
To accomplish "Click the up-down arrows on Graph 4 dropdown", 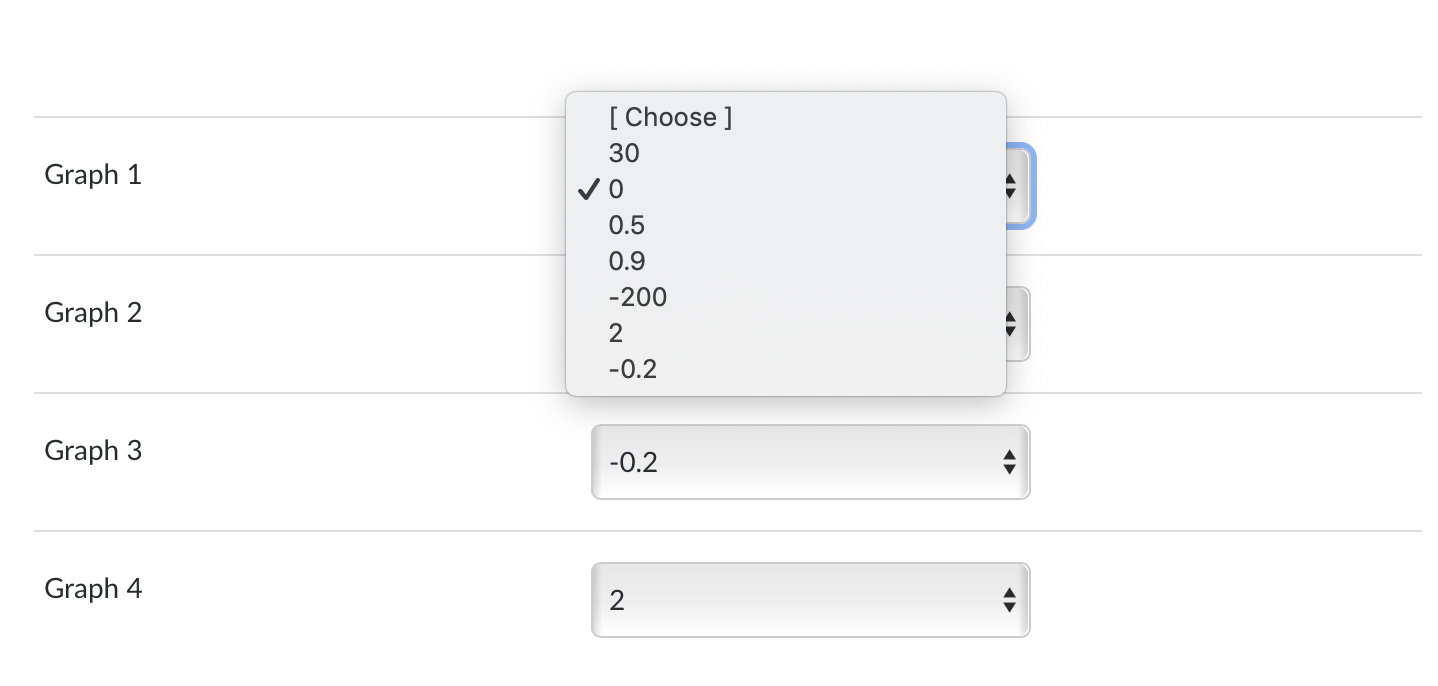I will [1009, 600].
